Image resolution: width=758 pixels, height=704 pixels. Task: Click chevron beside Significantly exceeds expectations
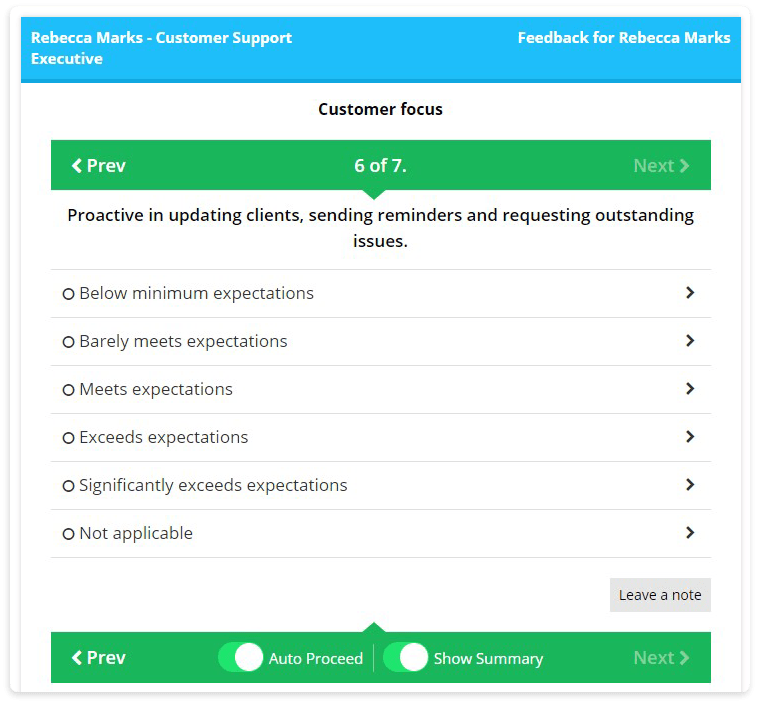[x=690, y=485]
